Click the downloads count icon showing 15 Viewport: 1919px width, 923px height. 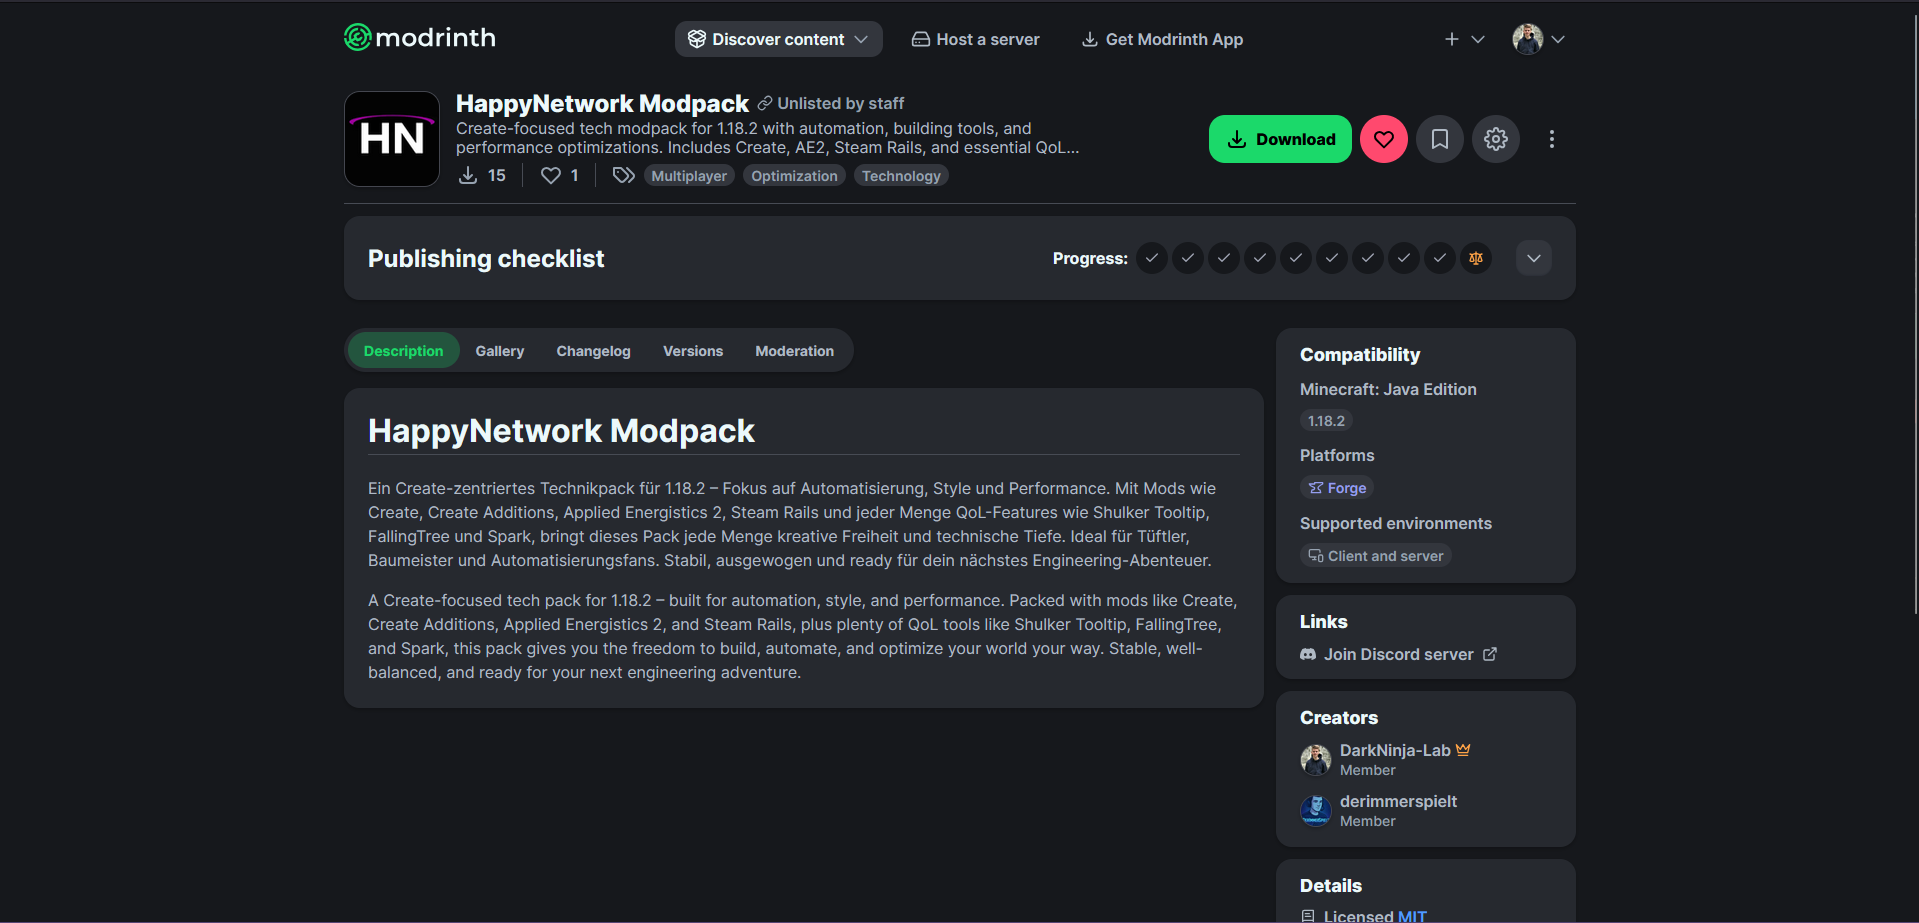[x=468, y=176]
